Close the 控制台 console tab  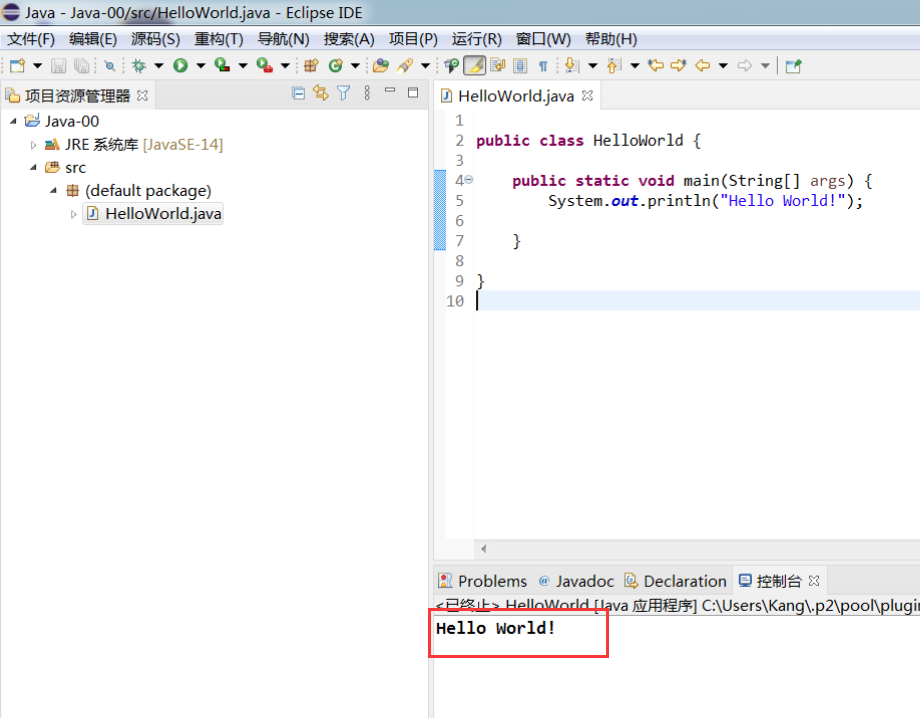[814, 581]
